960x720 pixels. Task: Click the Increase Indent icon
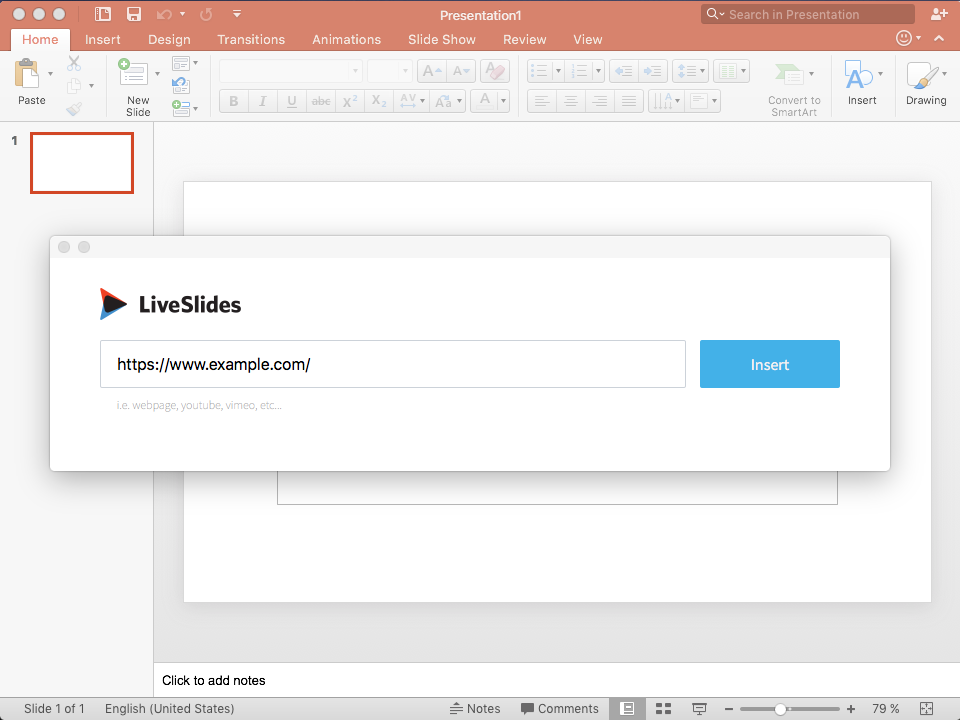tap(653, 72)
